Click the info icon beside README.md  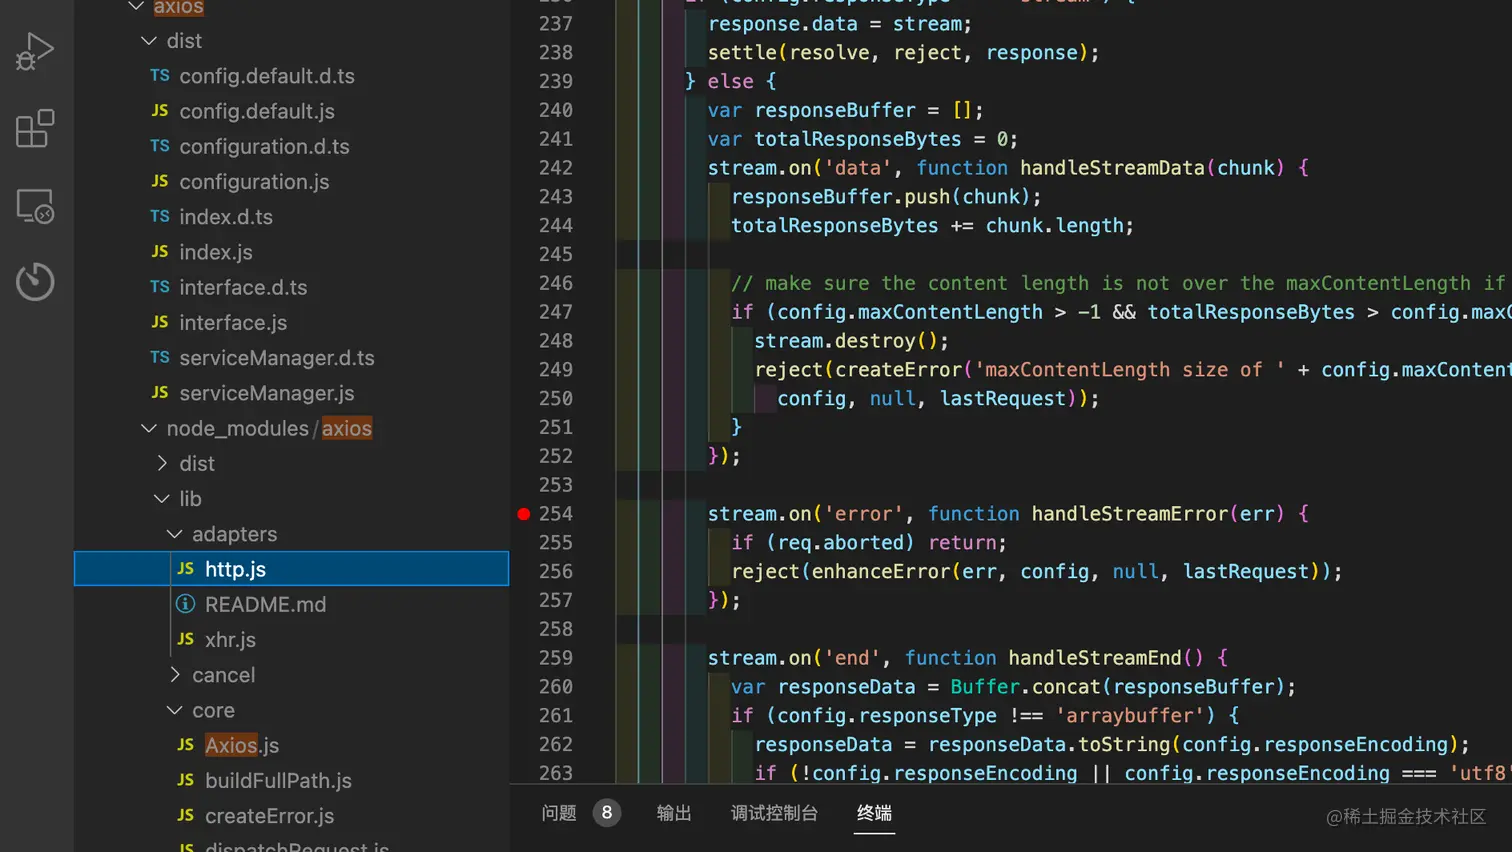[185, 604]
